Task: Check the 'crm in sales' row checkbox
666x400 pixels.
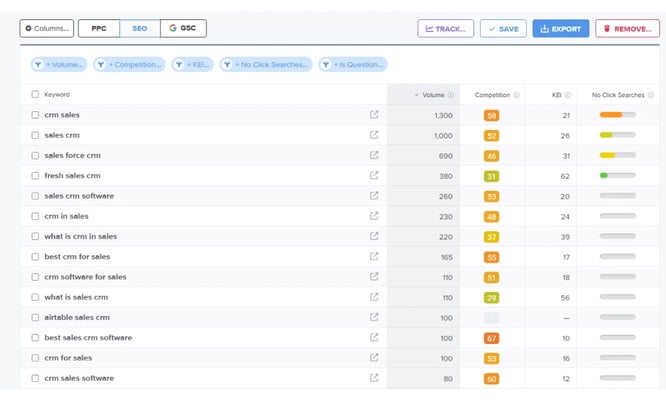Action: pyautogui.click(x=35, y=216)
